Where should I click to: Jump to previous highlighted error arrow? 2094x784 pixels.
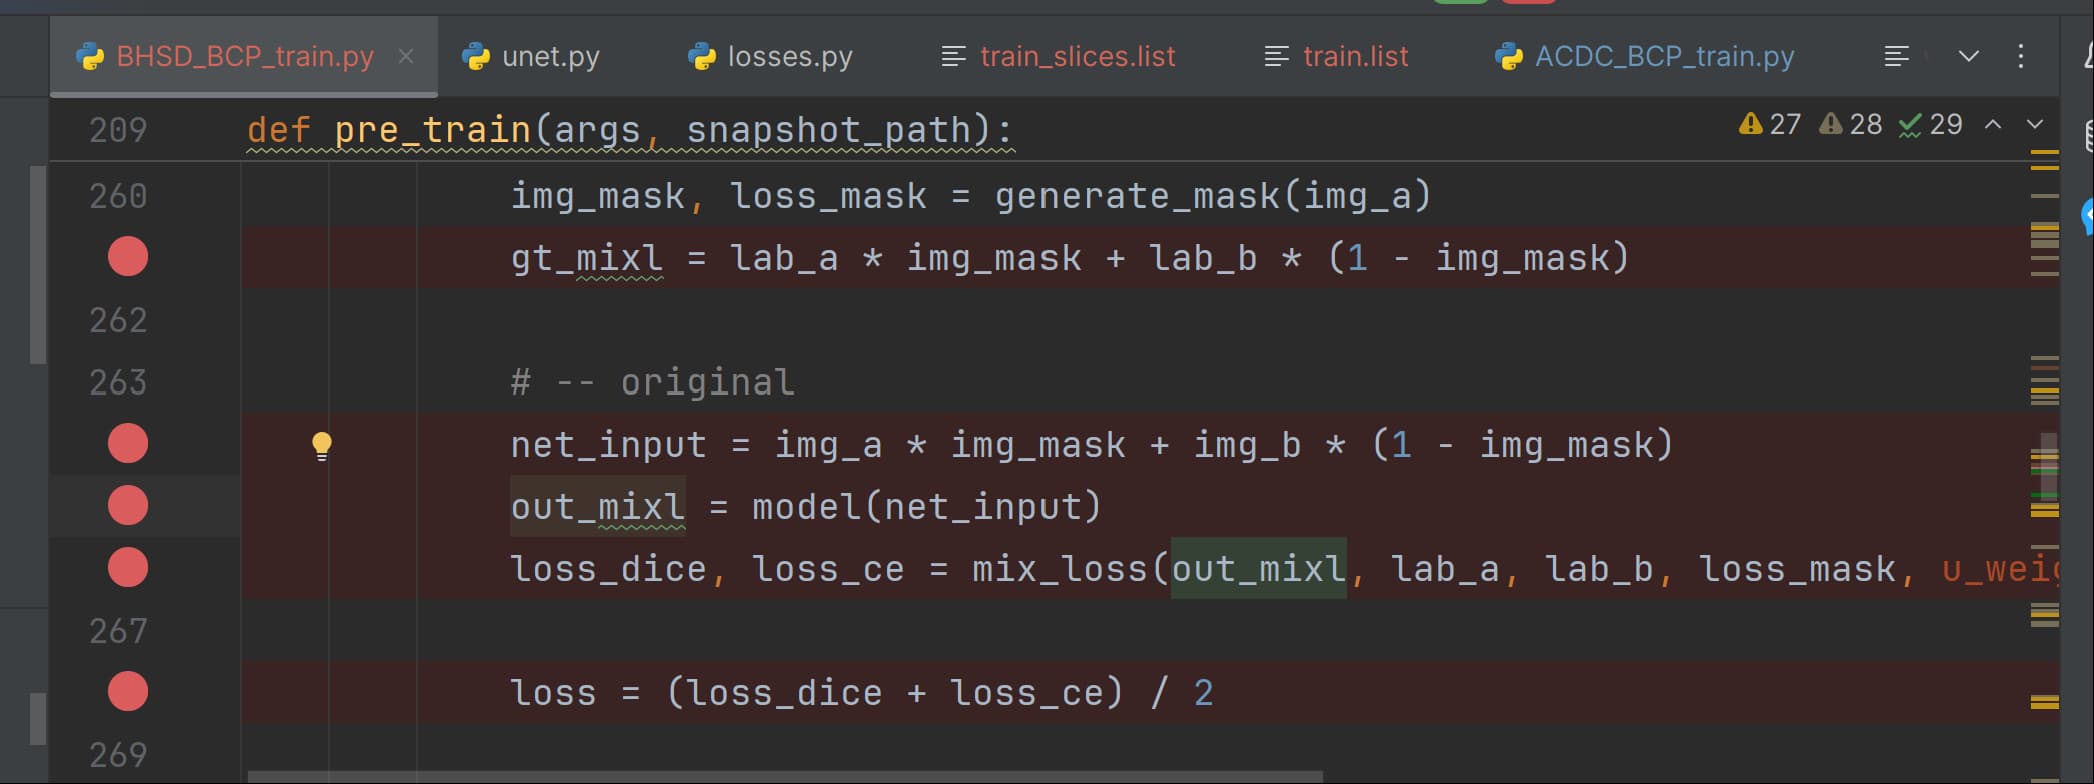[x=1992, y=124]
